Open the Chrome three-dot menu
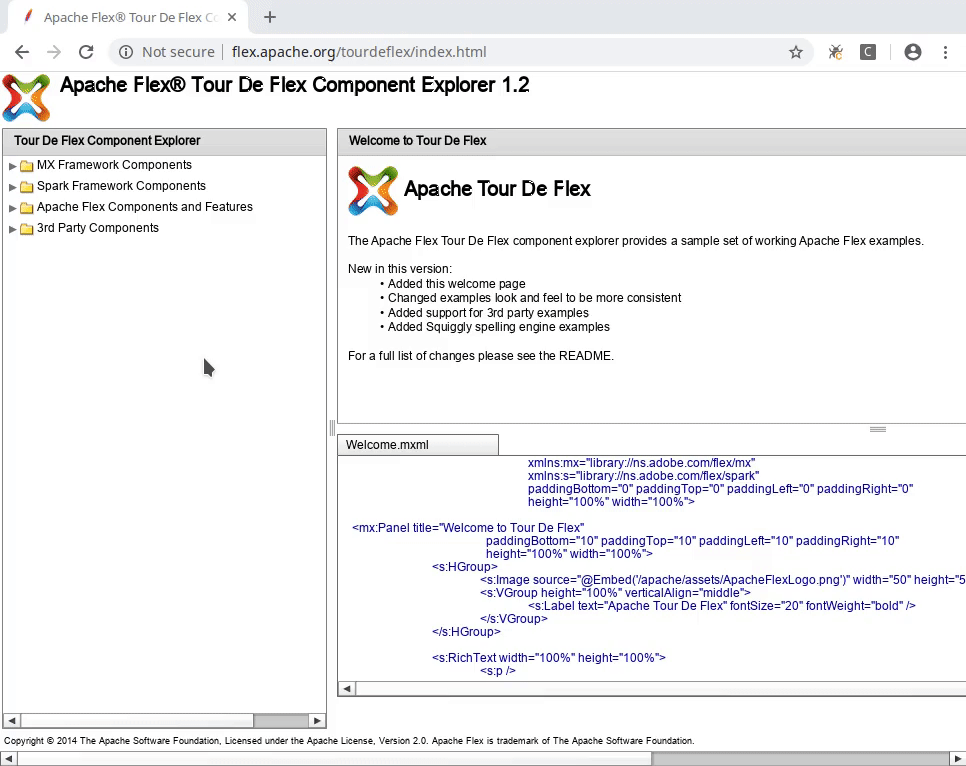 (x=945, y=52)
